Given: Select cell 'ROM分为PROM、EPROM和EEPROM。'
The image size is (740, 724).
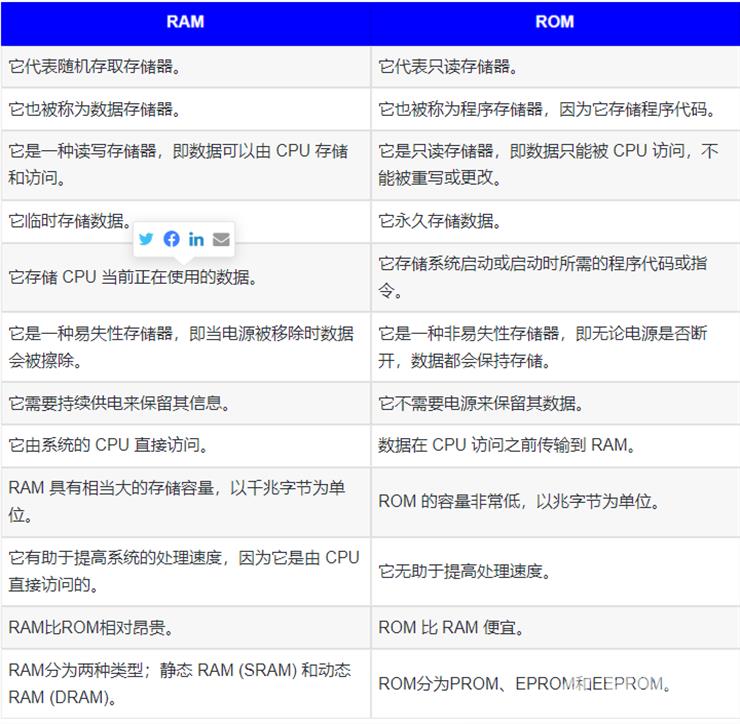Looking at the screenshot, I should click(555, 684).
